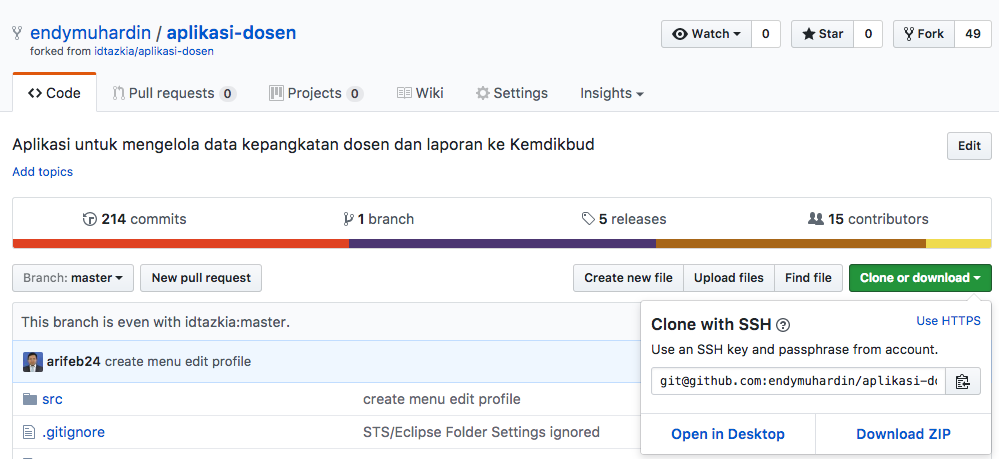Click the Edit description button
This screenshot has width=999, height=459.
pyautogui.click(x=969, y=146)
